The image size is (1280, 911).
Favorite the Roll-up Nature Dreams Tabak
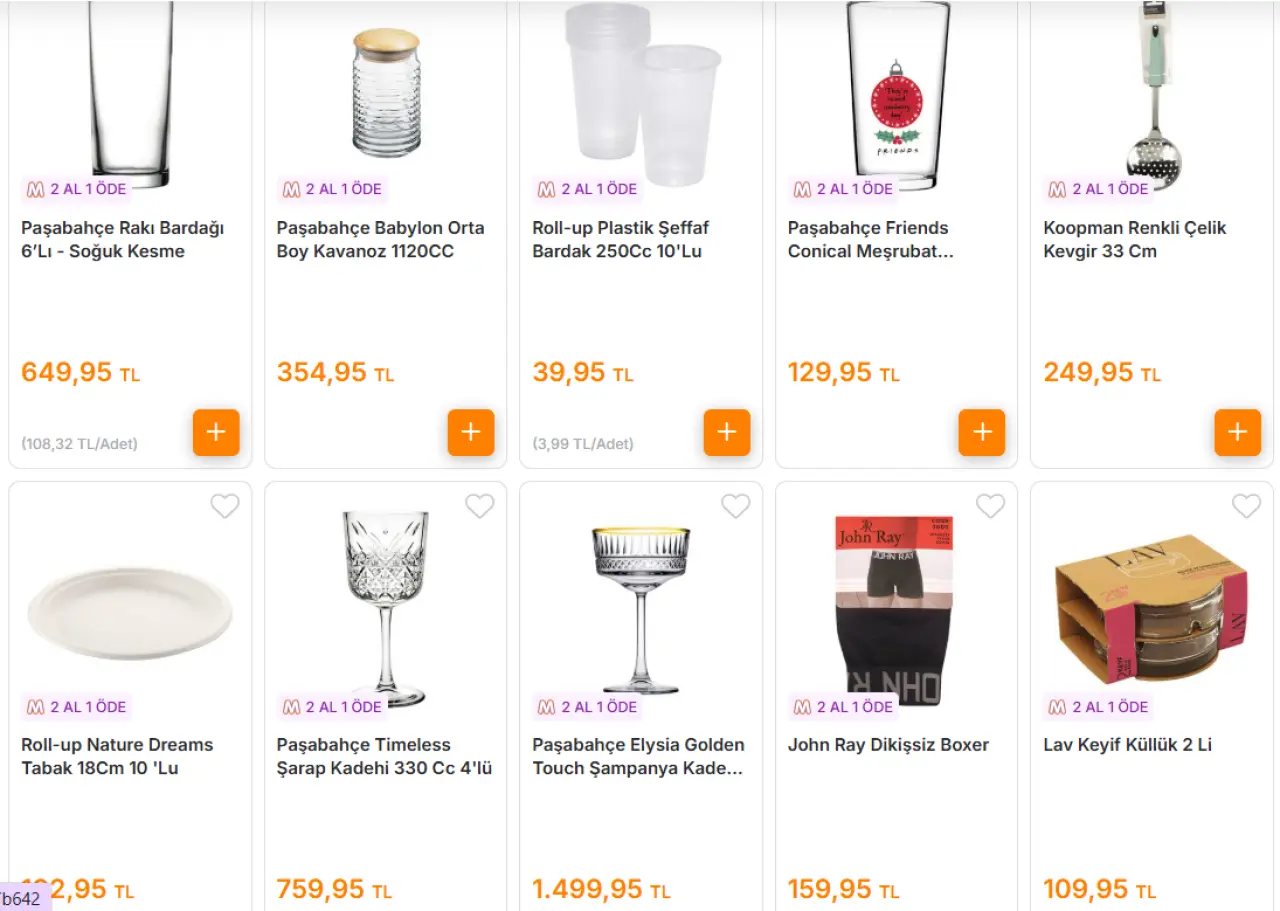pyautogui.click(x=225, y=507)
